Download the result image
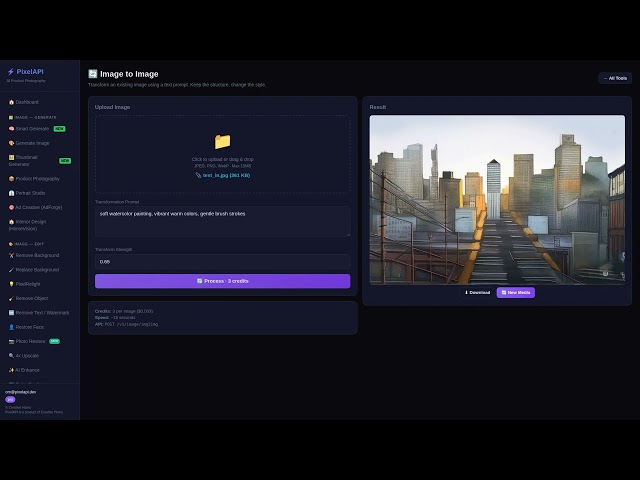The width and height of the screenshot is (640, 480). coord(477,293)
